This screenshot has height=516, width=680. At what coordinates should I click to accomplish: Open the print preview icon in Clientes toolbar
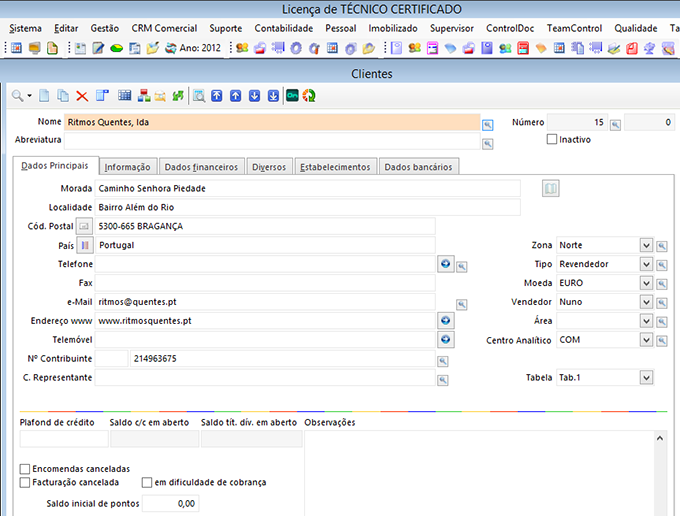[199, 96]
